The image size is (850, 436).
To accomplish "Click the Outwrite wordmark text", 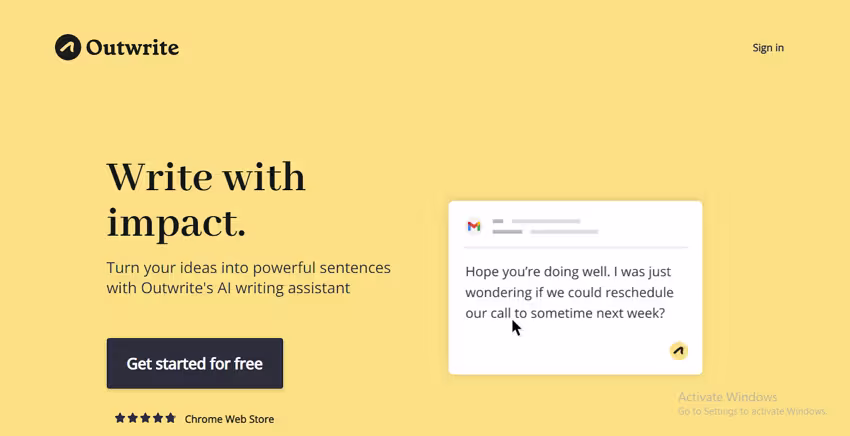I will [x=132, y=47].
